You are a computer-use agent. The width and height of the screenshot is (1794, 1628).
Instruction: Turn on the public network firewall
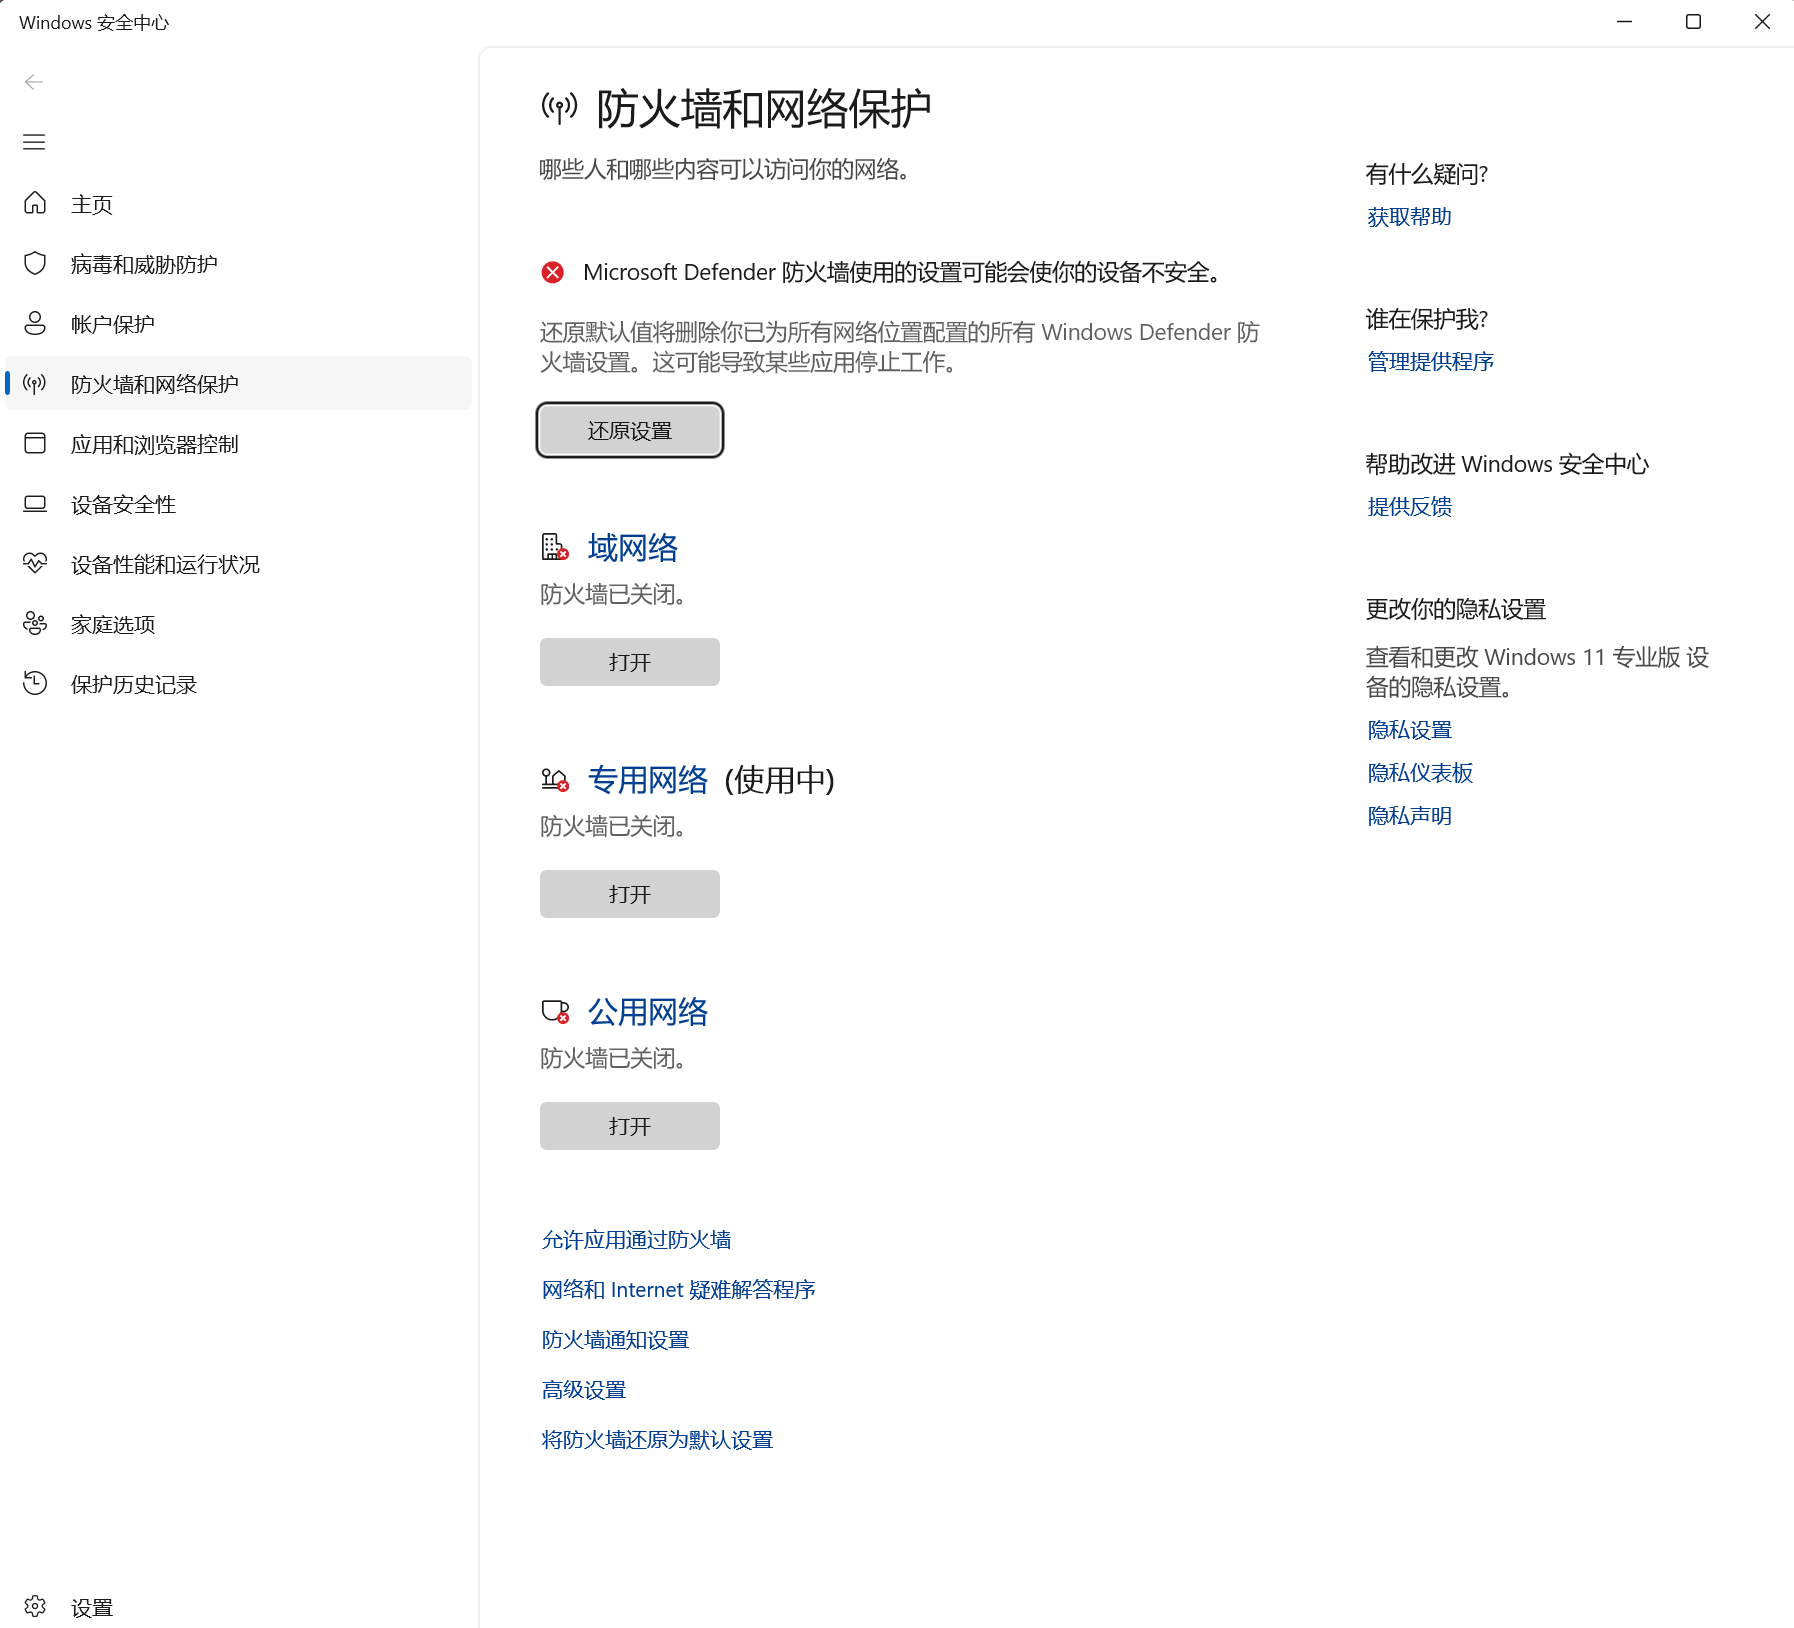(629, 1126)
